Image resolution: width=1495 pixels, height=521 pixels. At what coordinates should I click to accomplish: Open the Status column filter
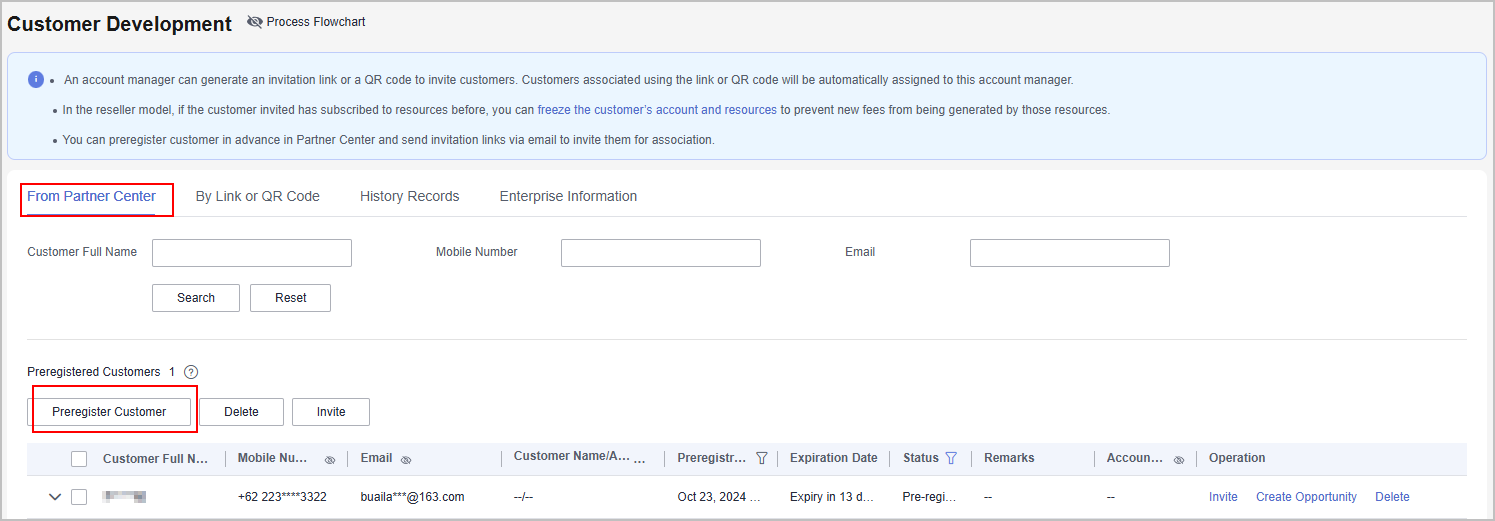click(x=951, y=458)
